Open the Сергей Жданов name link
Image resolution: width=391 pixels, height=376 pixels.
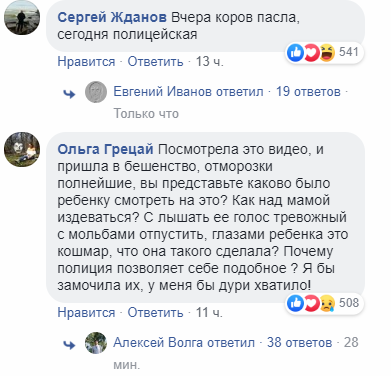pos(112,17)
